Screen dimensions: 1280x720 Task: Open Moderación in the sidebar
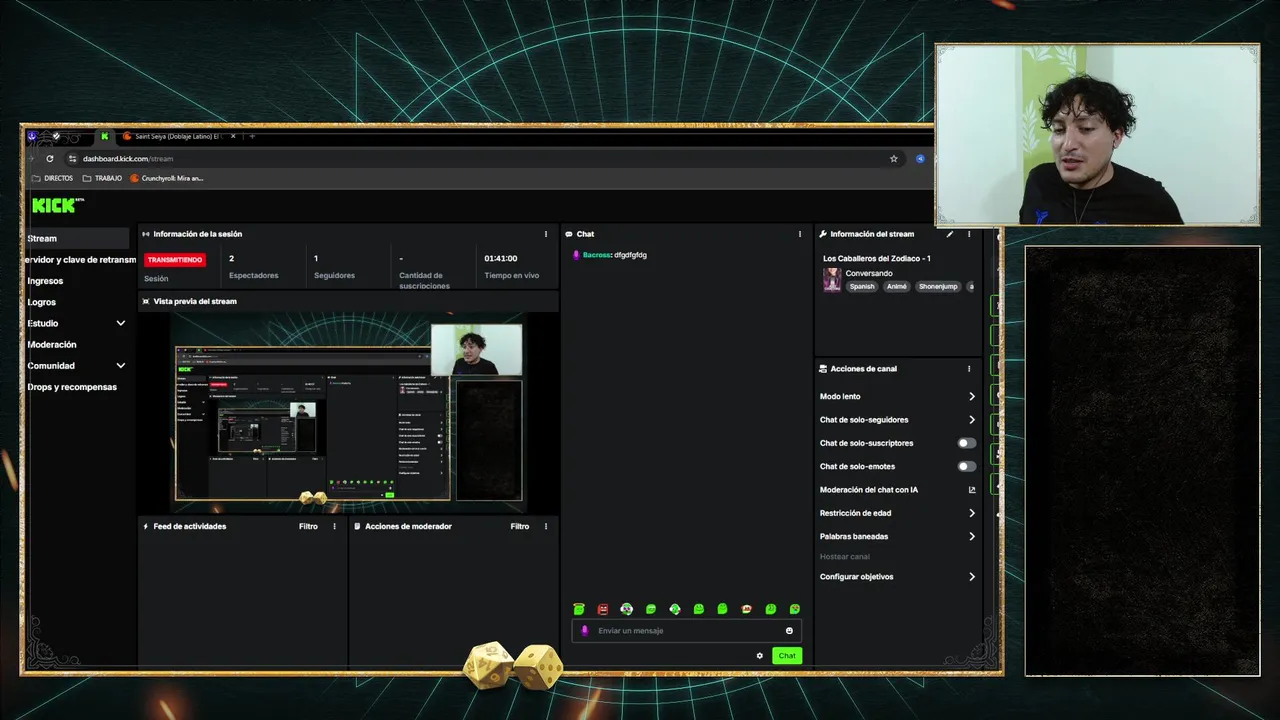tap(52, 345)
